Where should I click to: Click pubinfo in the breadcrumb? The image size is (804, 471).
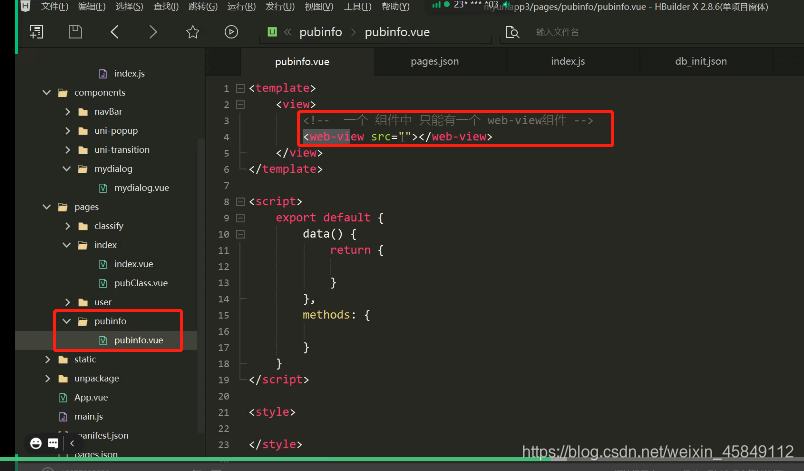tap(320, 32)
